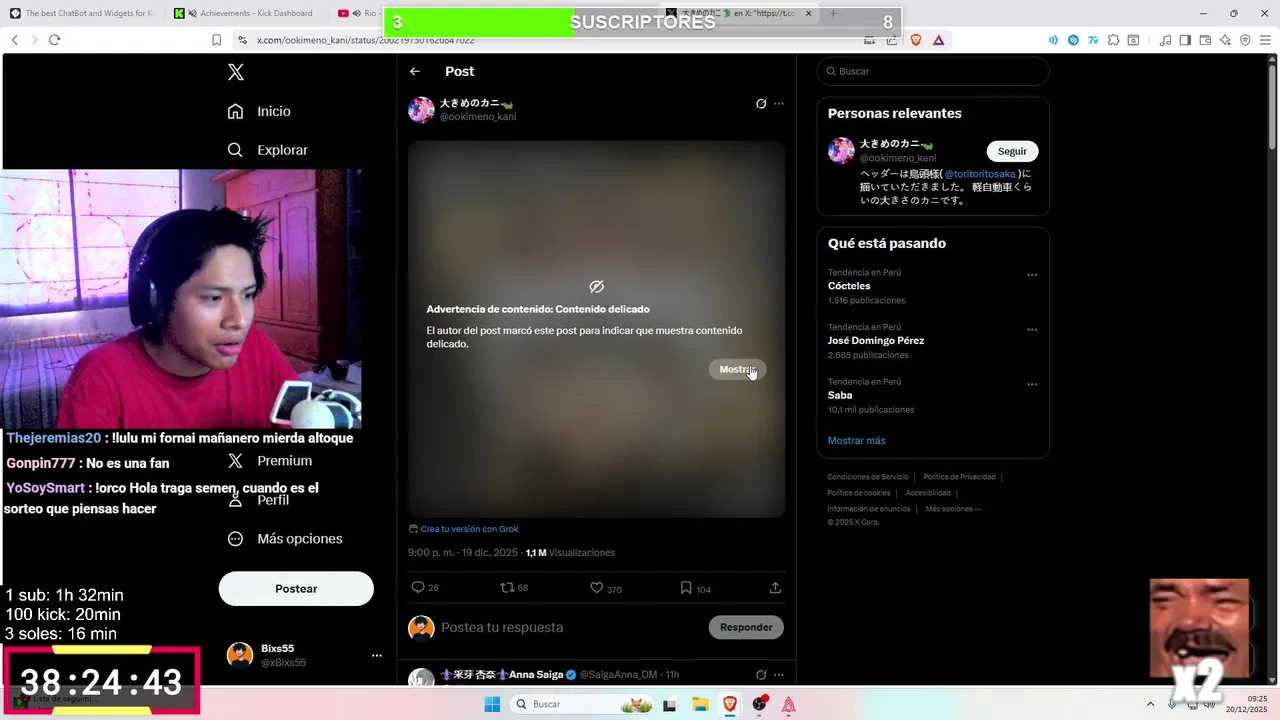Open new tab with plus button
The width and height of the screenshot is (1280, 720).
[833, 13]
